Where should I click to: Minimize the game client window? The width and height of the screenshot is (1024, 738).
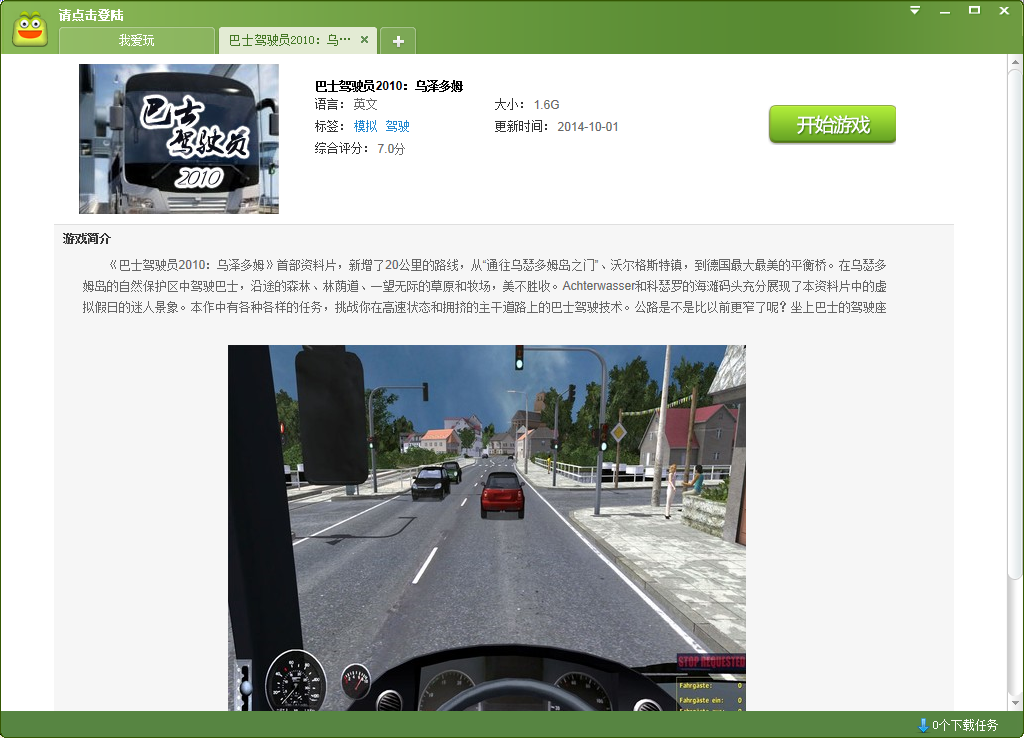tap(944, 11)
